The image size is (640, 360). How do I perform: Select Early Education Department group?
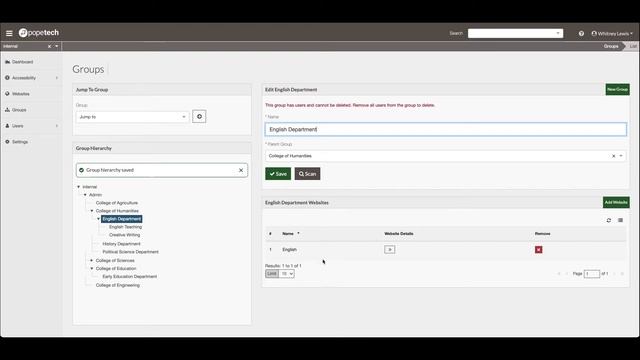[129, 276]
